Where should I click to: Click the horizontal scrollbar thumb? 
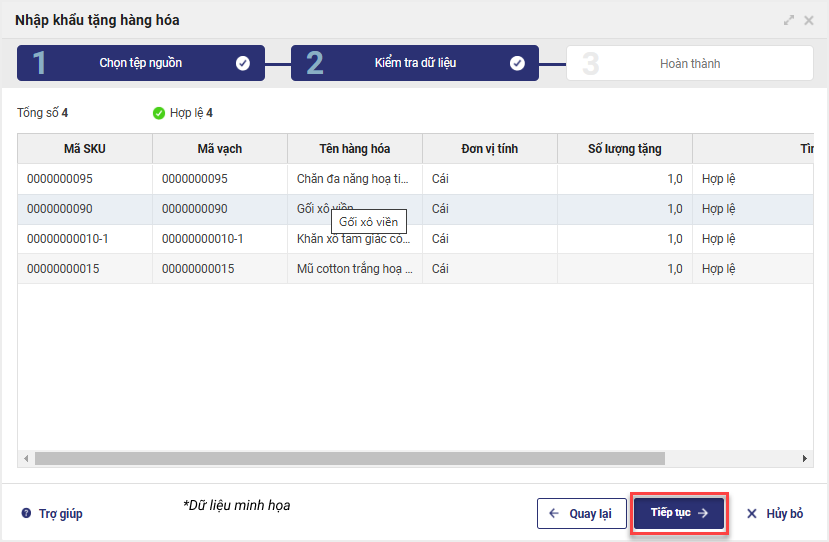coord(349,458)
